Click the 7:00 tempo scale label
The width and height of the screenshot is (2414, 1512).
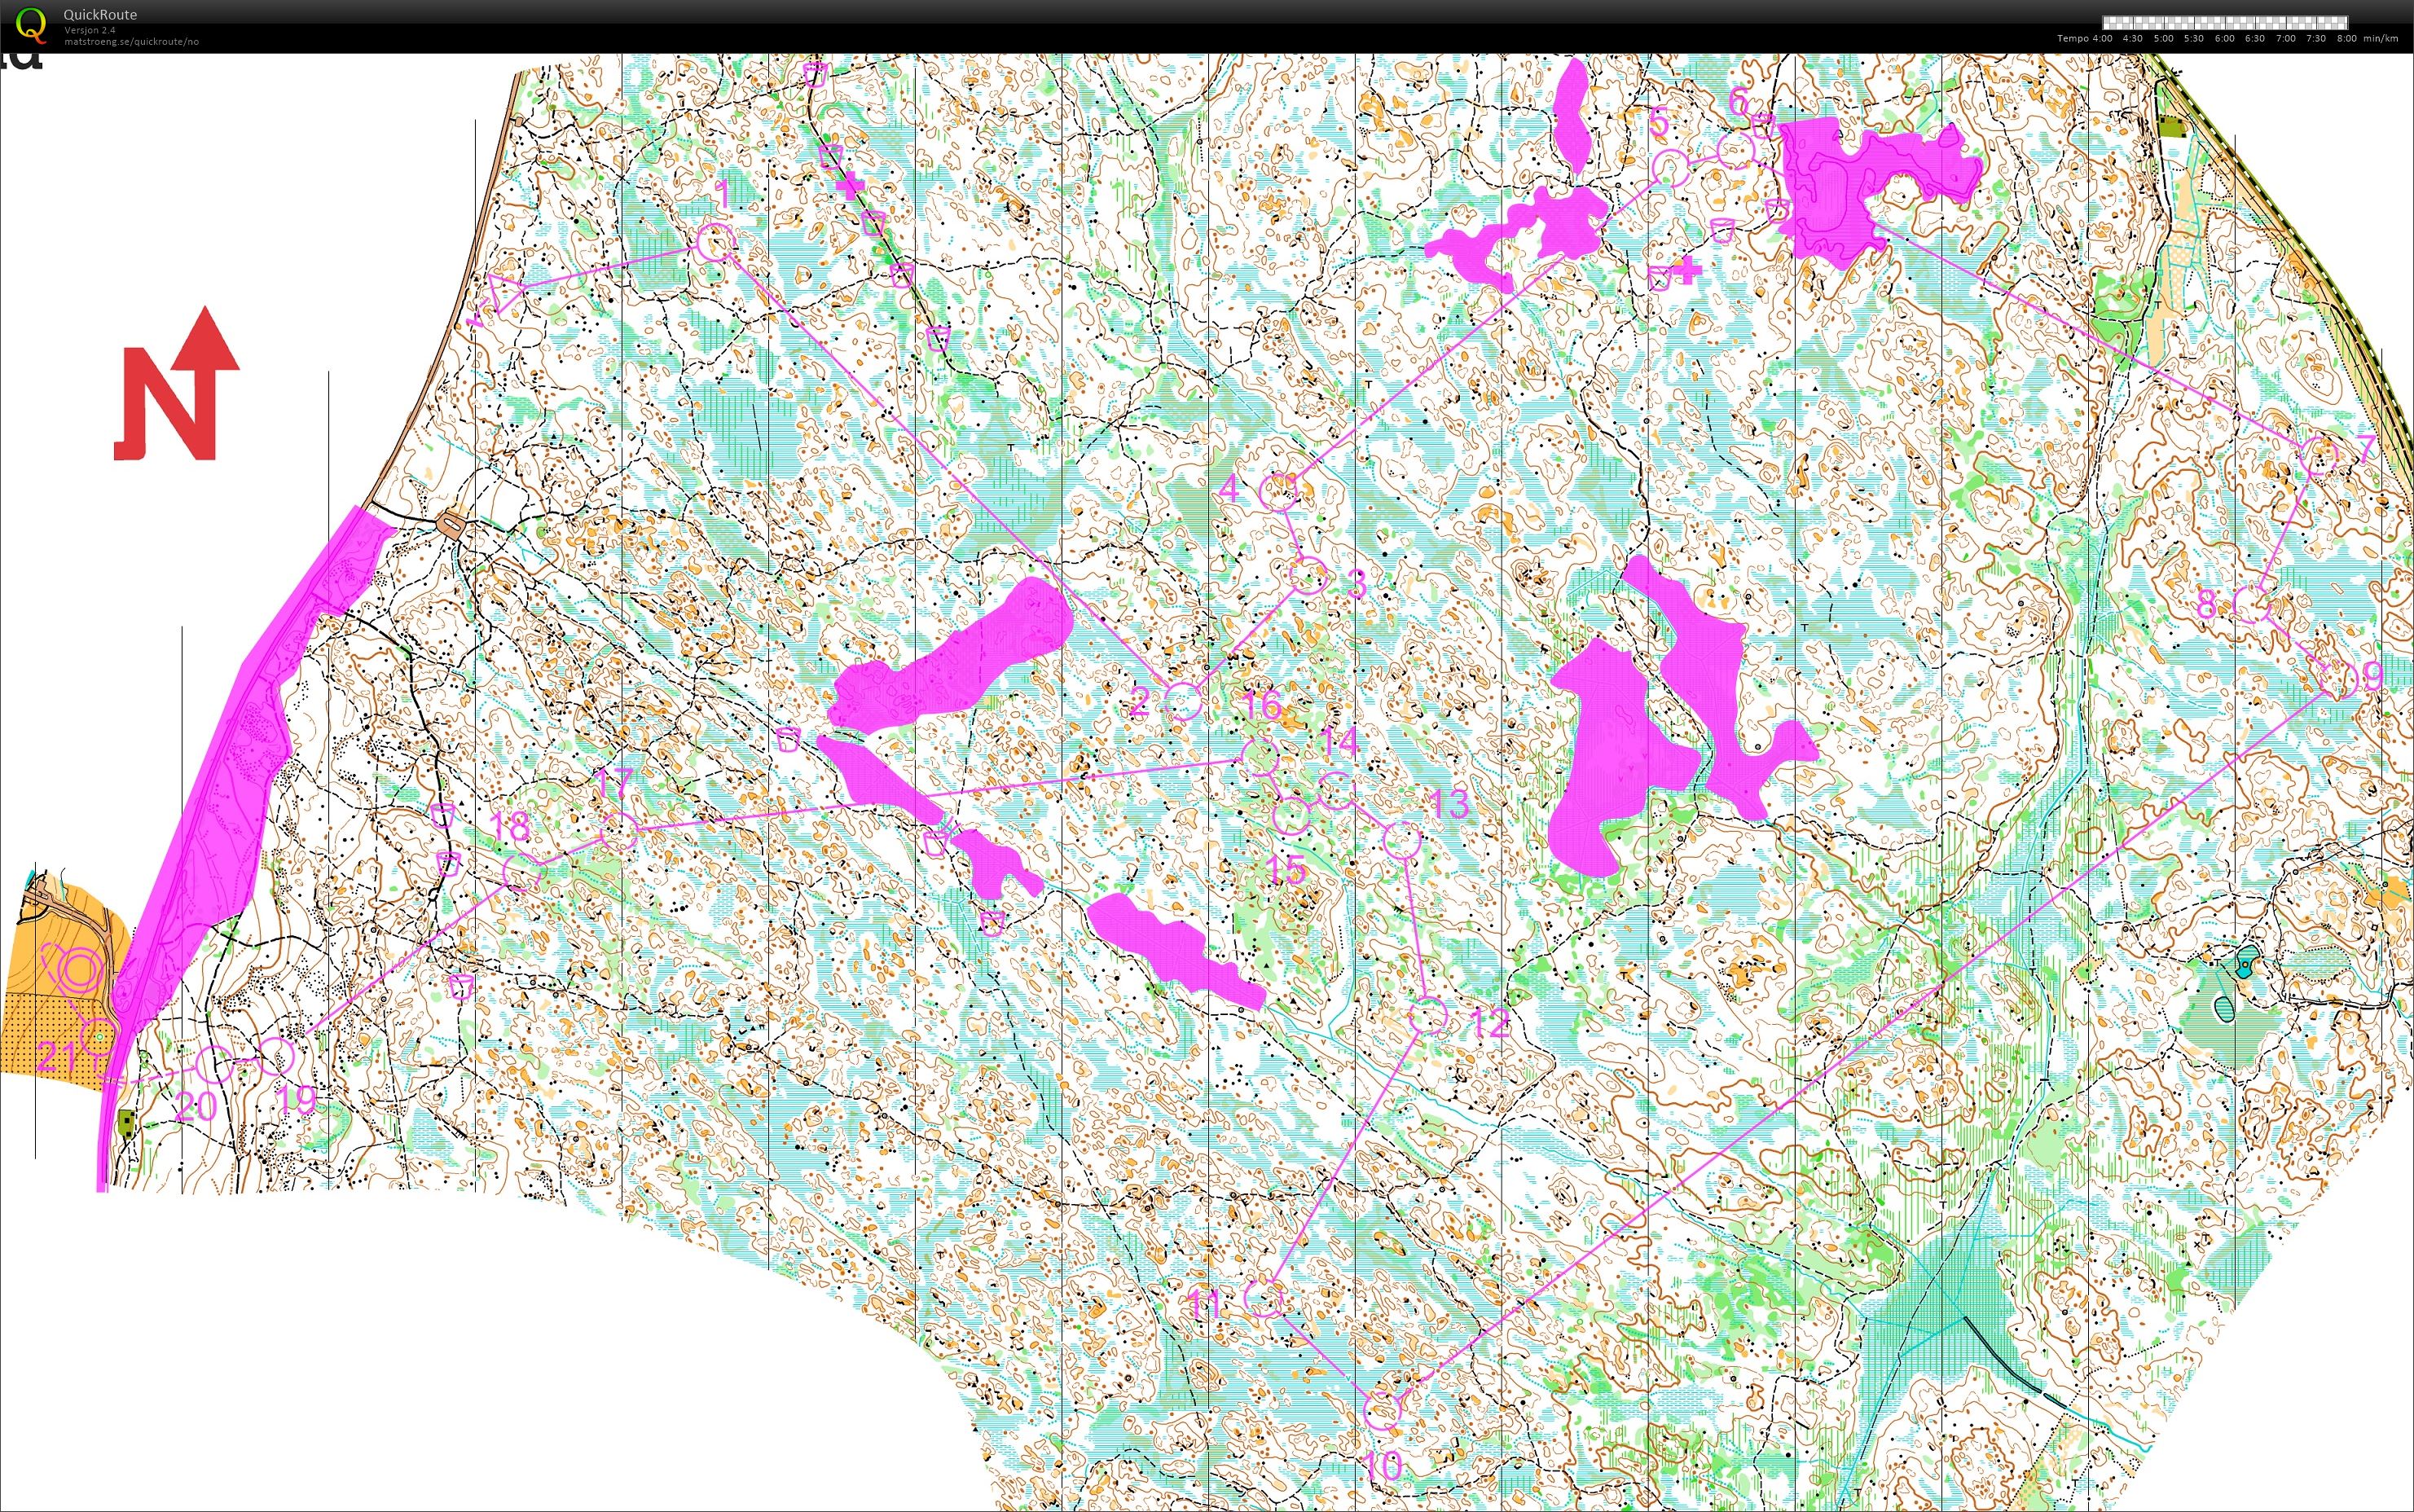click(x=2286, y=39)
